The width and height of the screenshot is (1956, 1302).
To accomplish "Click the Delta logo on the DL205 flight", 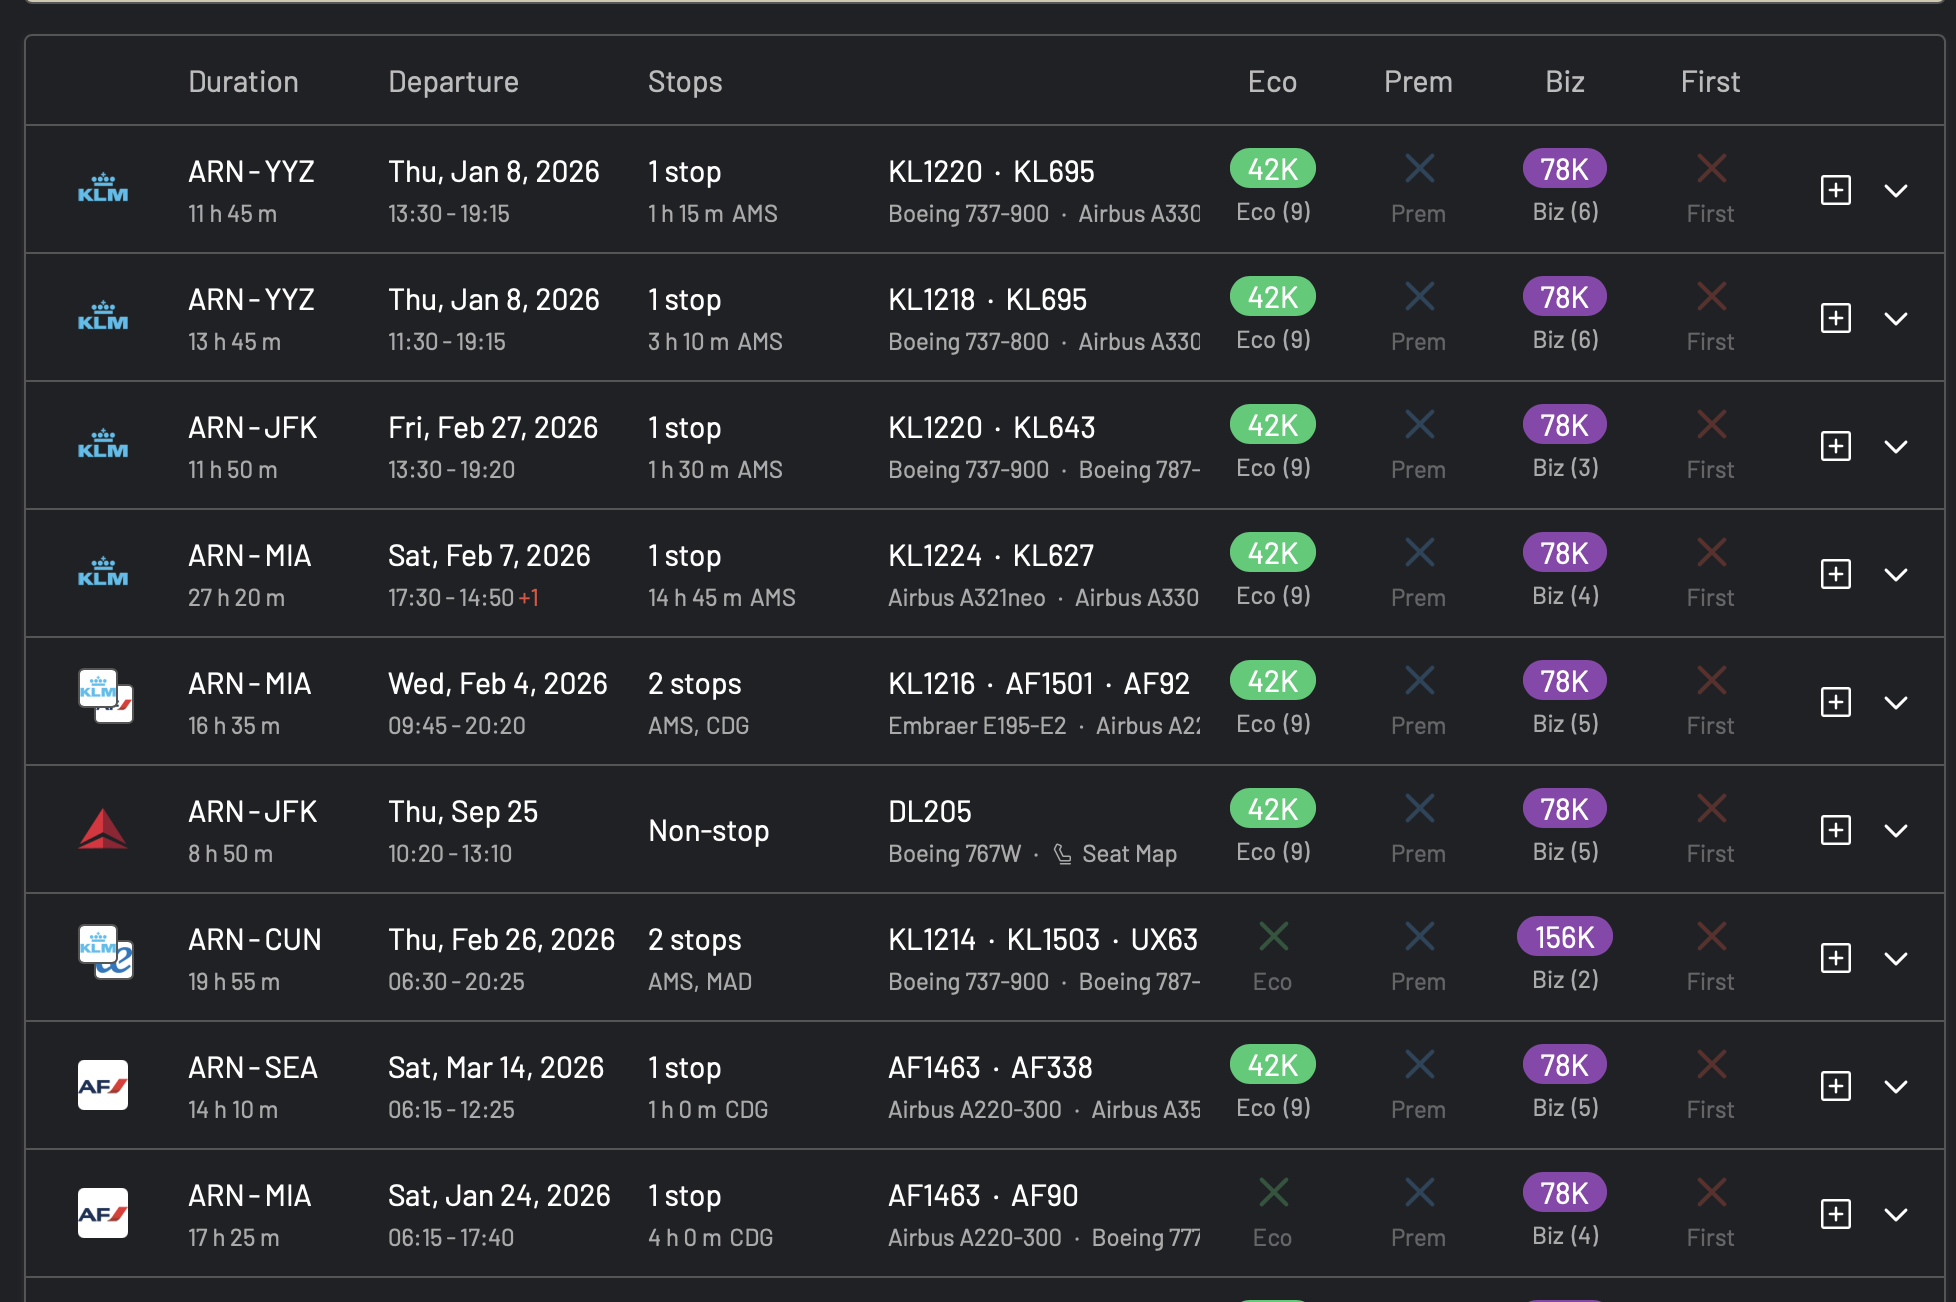I will coord(103,830).
